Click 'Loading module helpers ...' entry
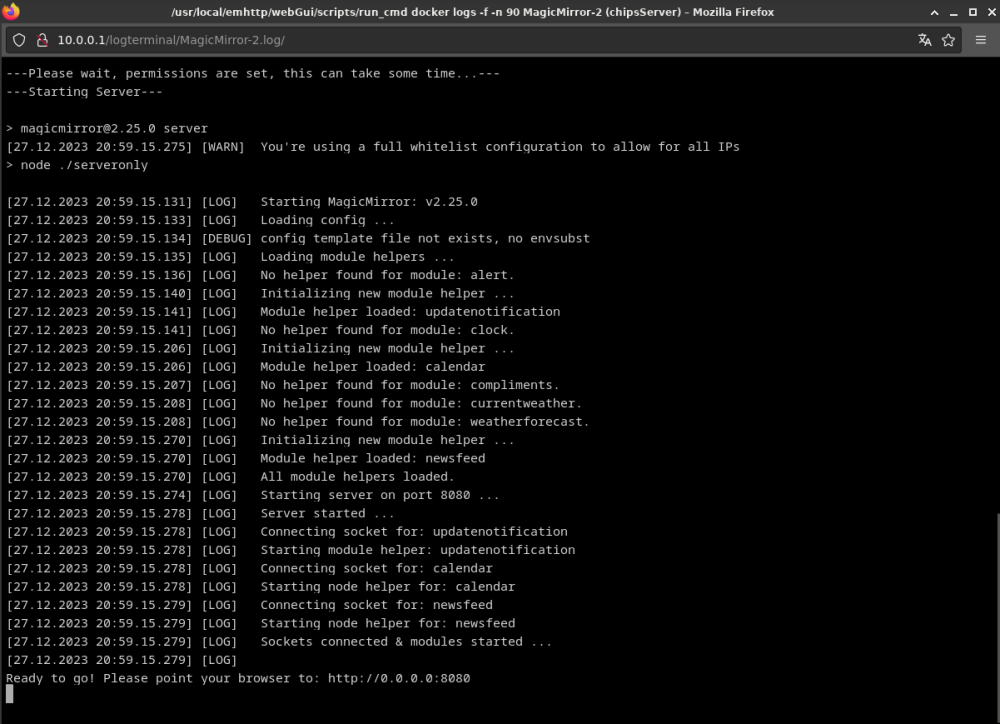 tap(357, 257)
